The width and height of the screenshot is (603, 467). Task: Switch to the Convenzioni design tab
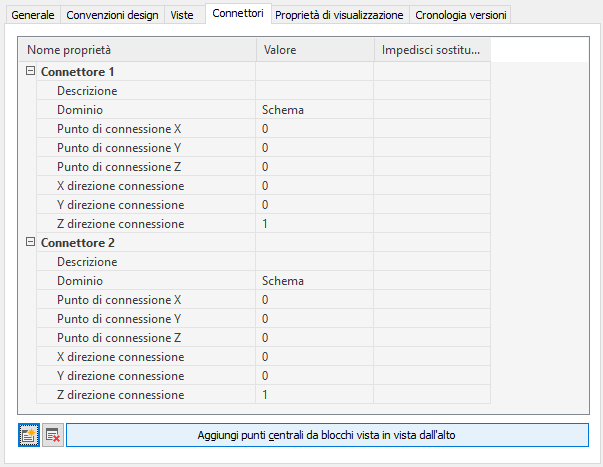coord(112,15)
